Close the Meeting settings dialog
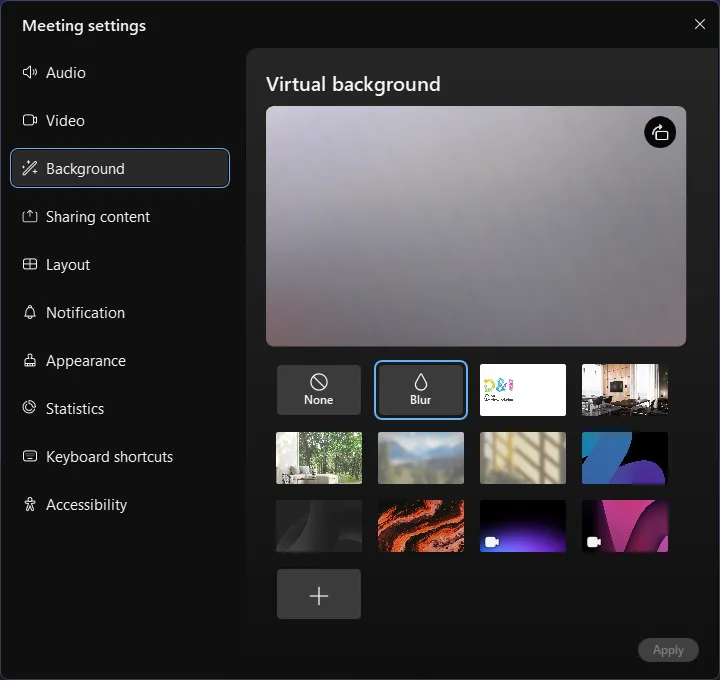Screen dimensions: 720x680 click(x=700, y=24)
